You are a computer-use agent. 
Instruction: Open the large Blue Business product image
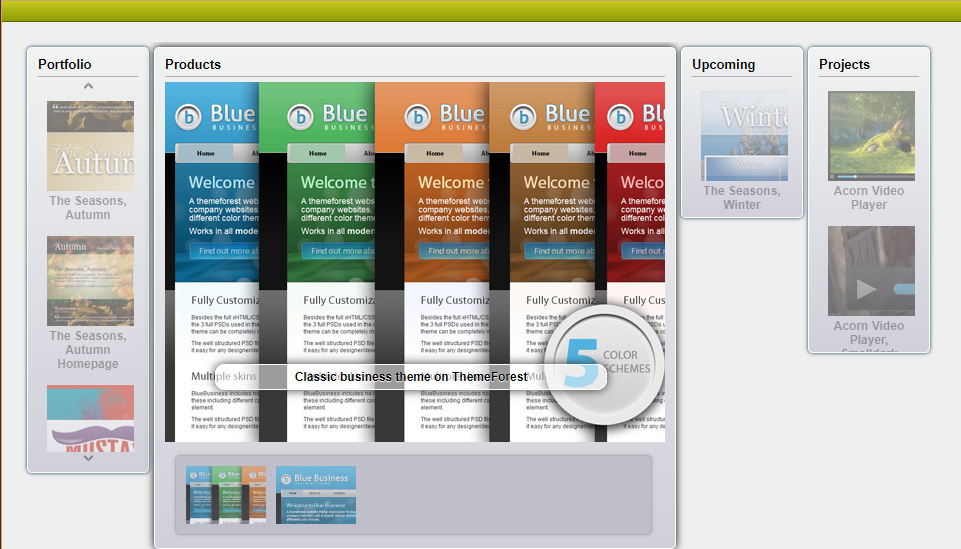click(415, 262)
